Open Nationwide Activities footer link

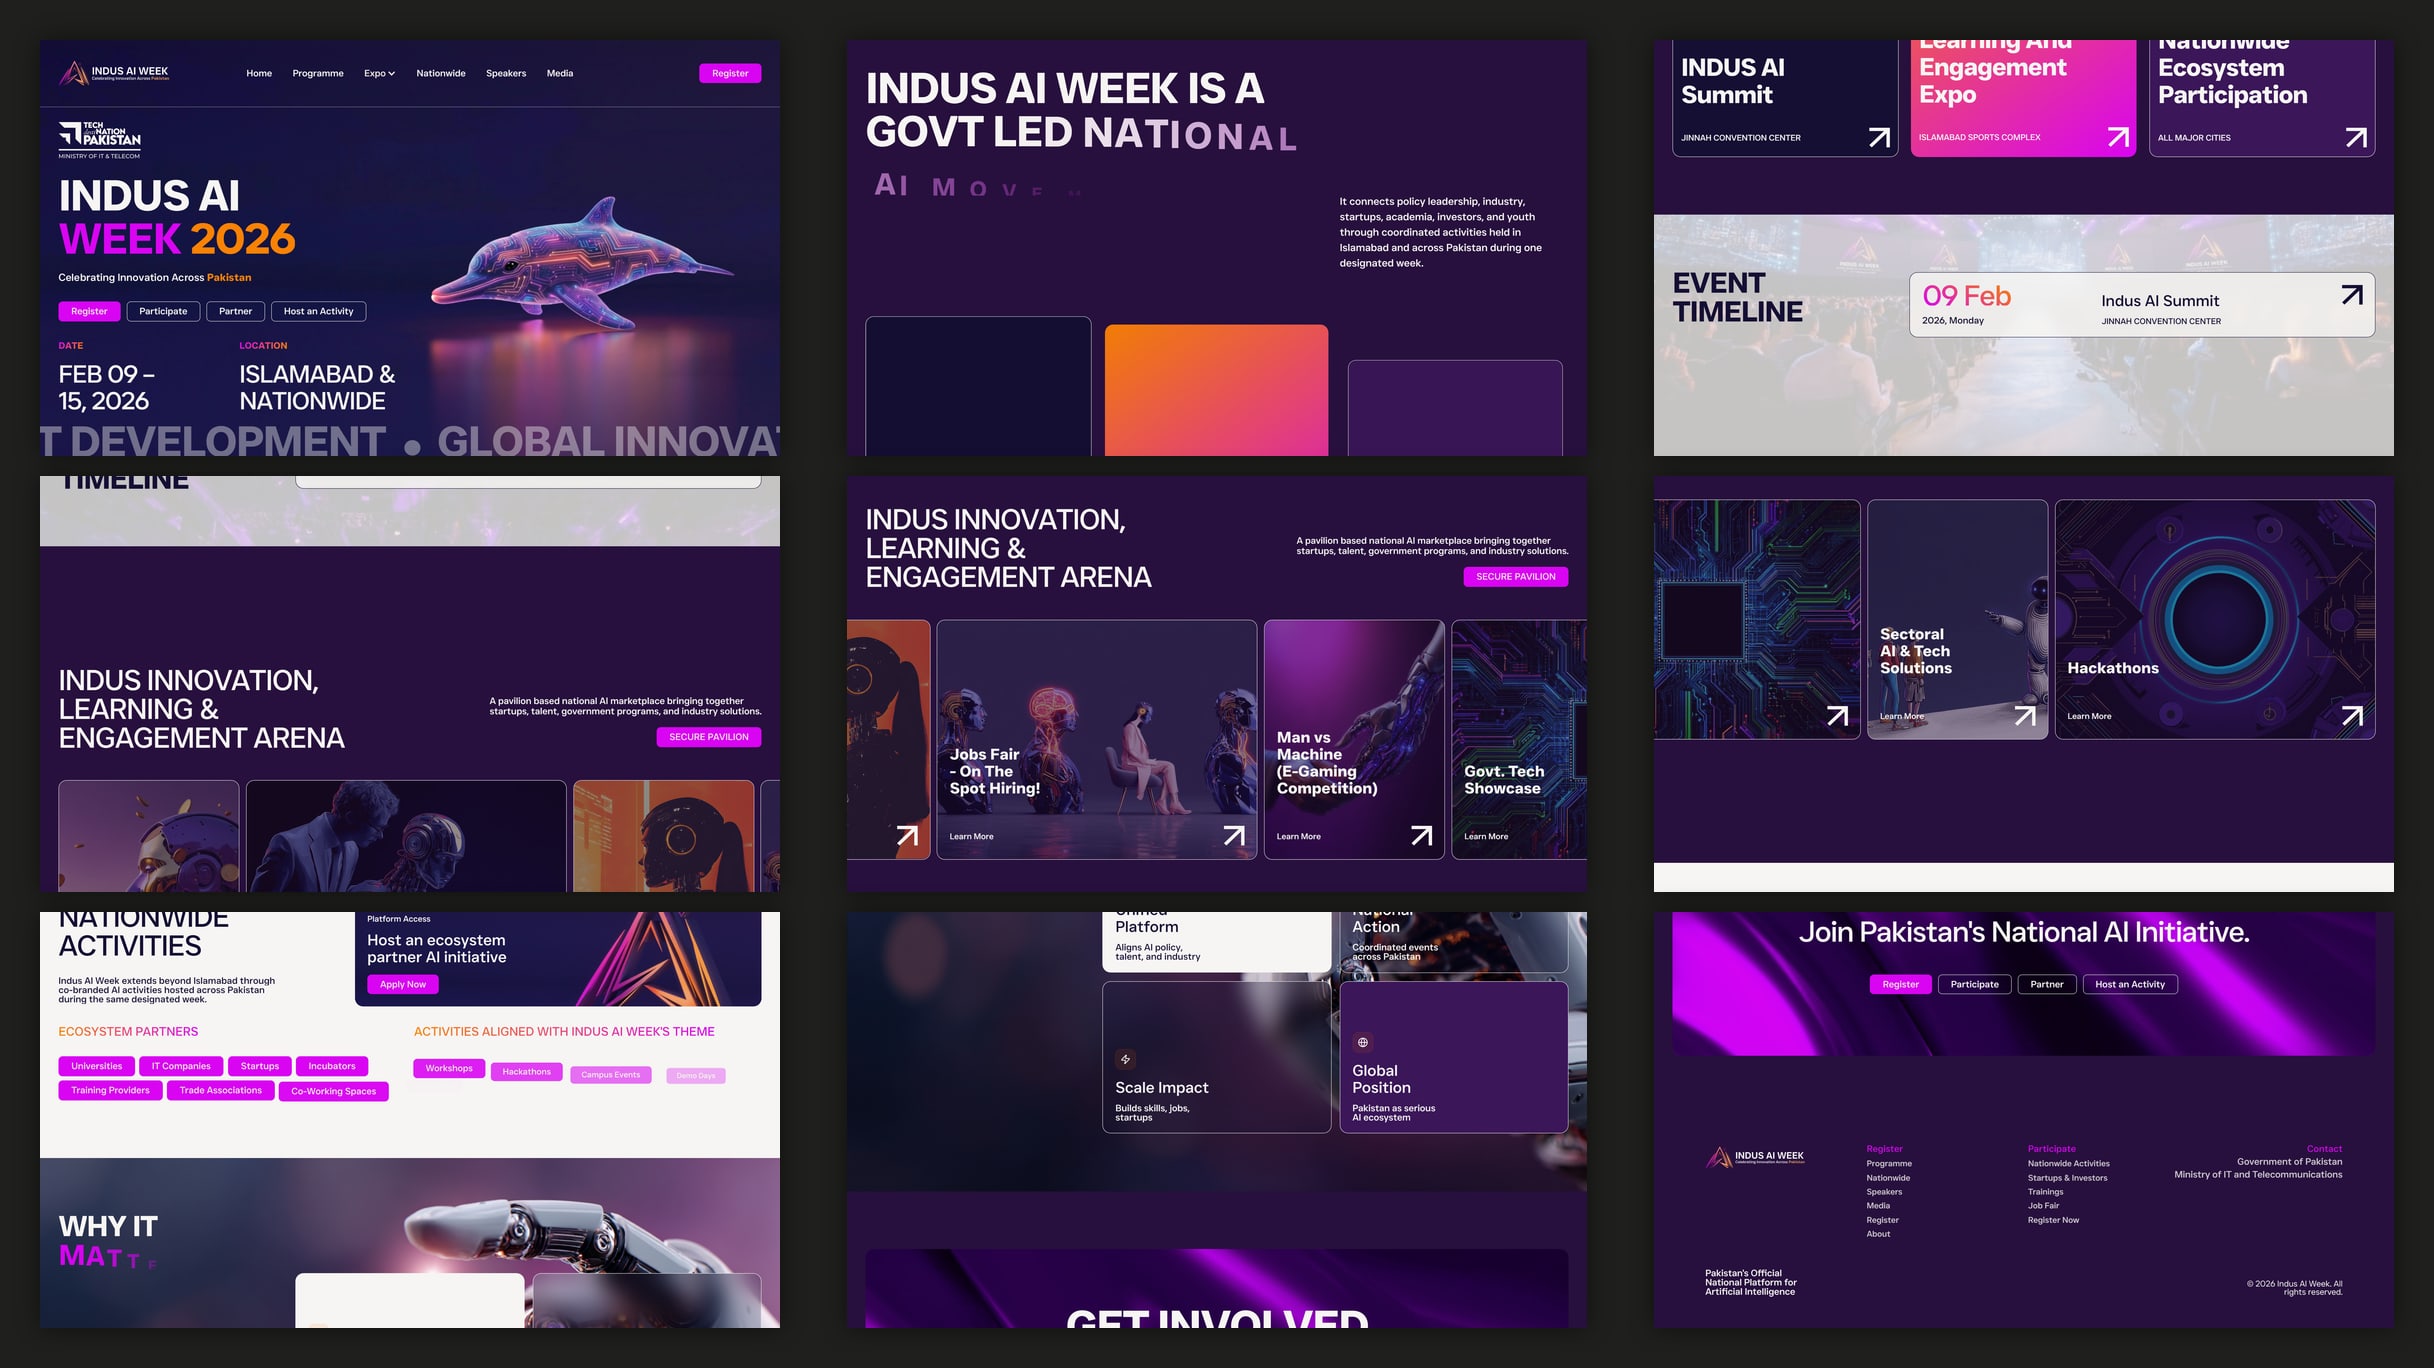point(2068,1163)
